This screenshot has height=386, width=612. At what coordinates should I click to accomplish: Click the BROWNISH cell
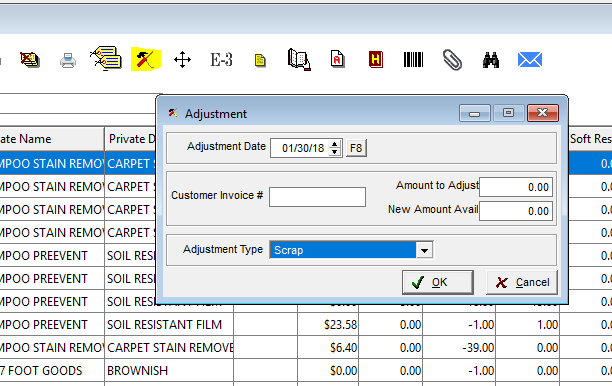click(169, 370)
